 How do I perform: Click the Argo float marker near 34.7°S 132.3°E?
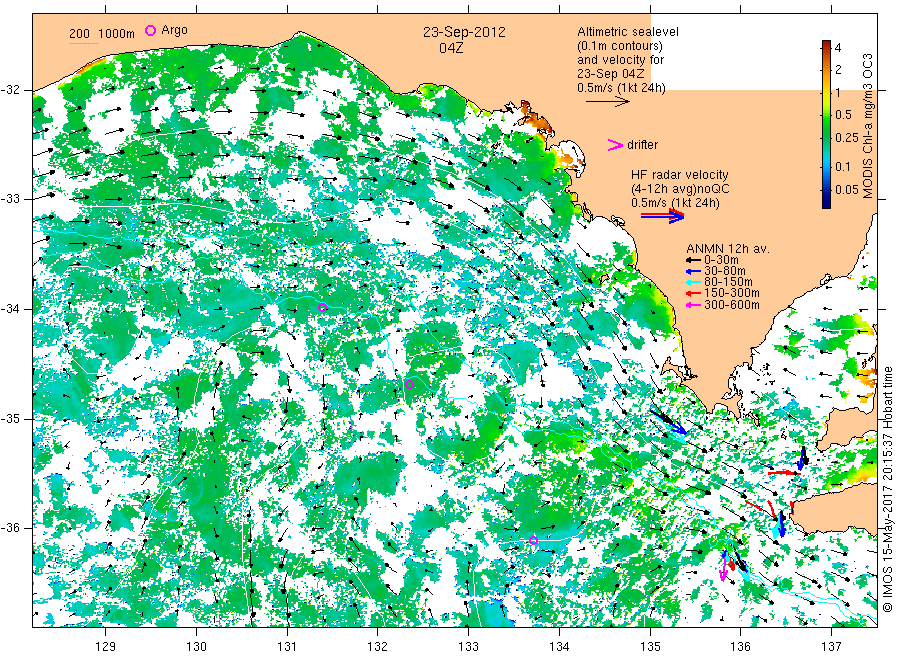[409, 385]
